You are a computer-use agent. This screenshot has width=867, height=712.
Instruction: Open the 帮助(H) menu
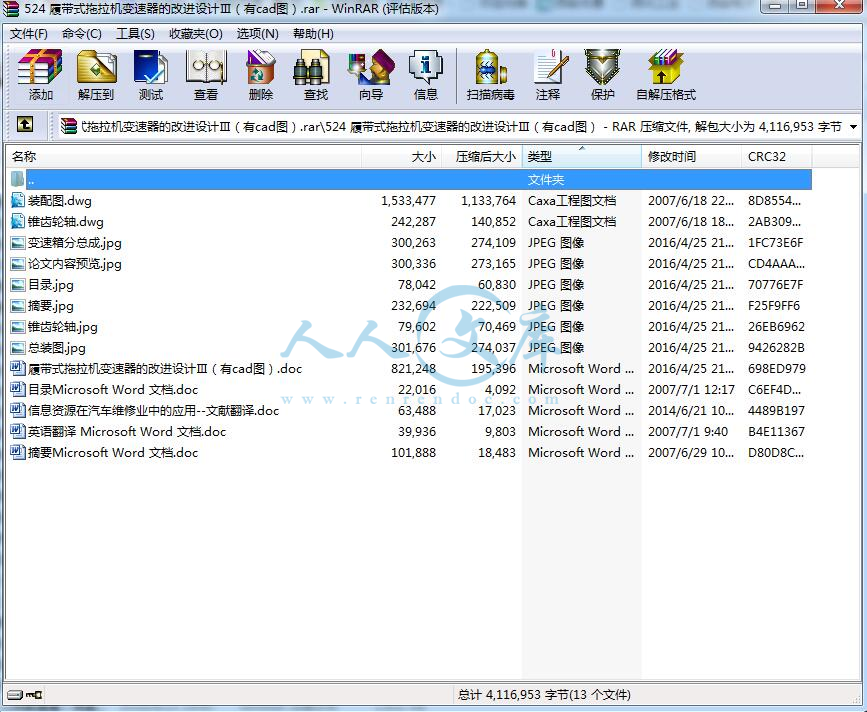313,34
